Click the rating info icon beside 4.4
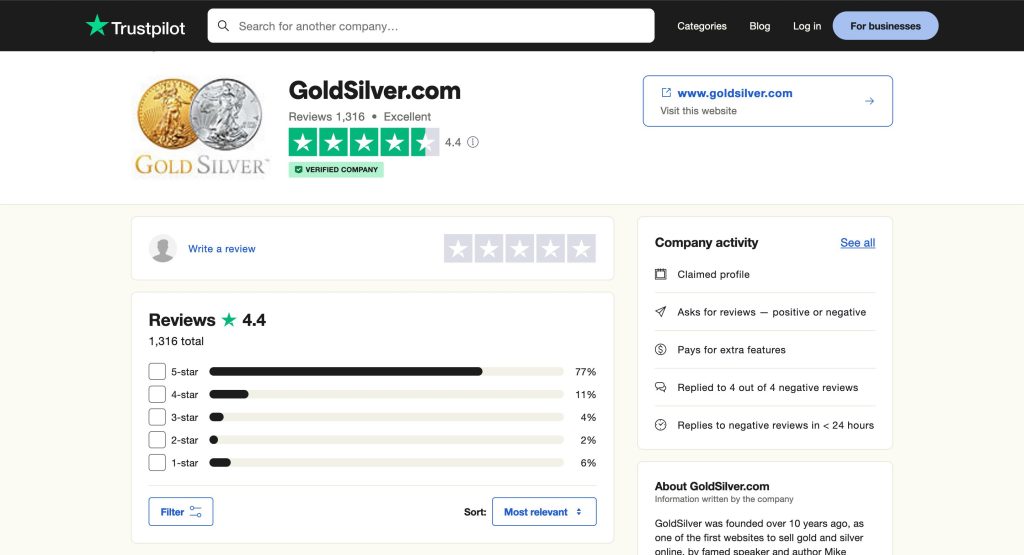Viewport: 1024px width, 555px height. click(x=473, y=142)
